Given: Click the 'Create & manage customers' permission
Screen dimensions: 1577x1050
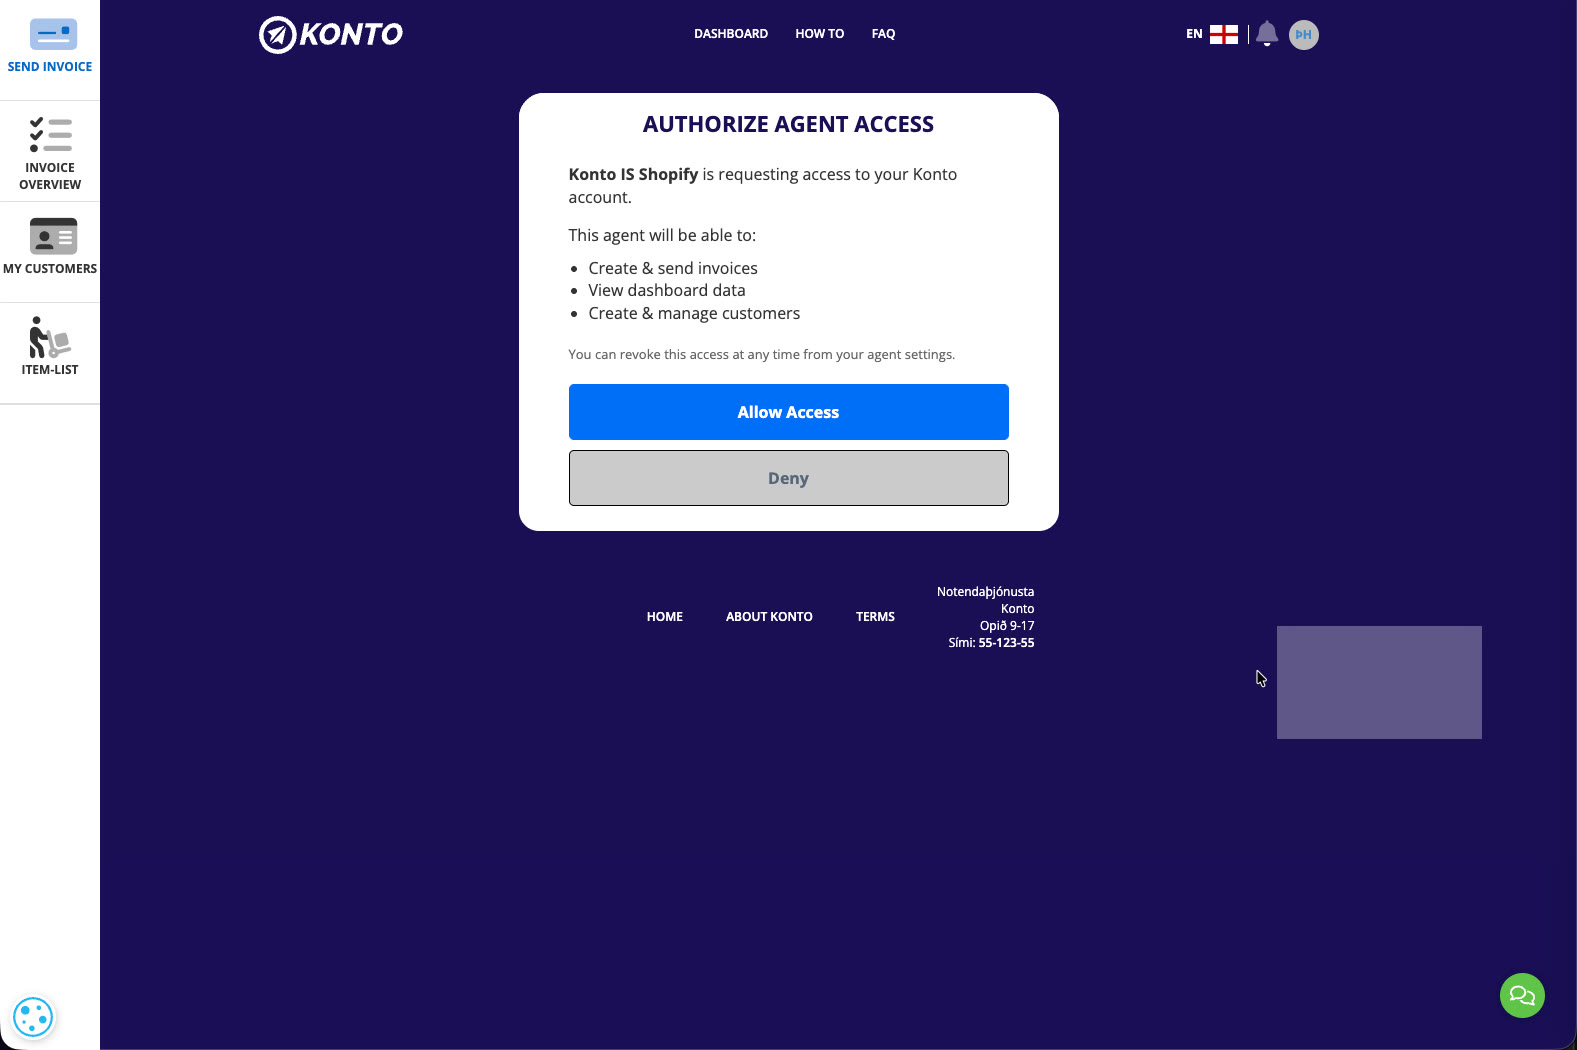Looking at the screenshot, I should click(694, 313).
